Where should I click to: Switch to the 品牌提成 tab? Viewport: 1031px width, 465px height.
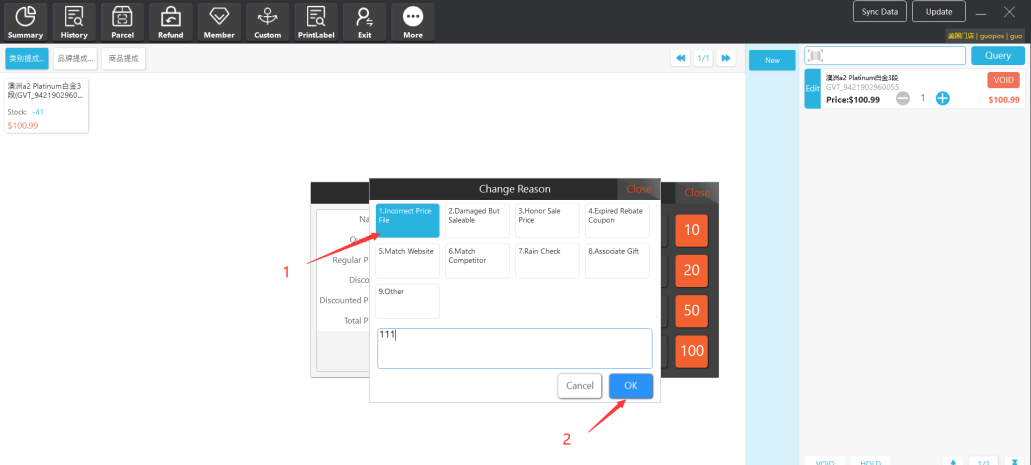point(75,59)
